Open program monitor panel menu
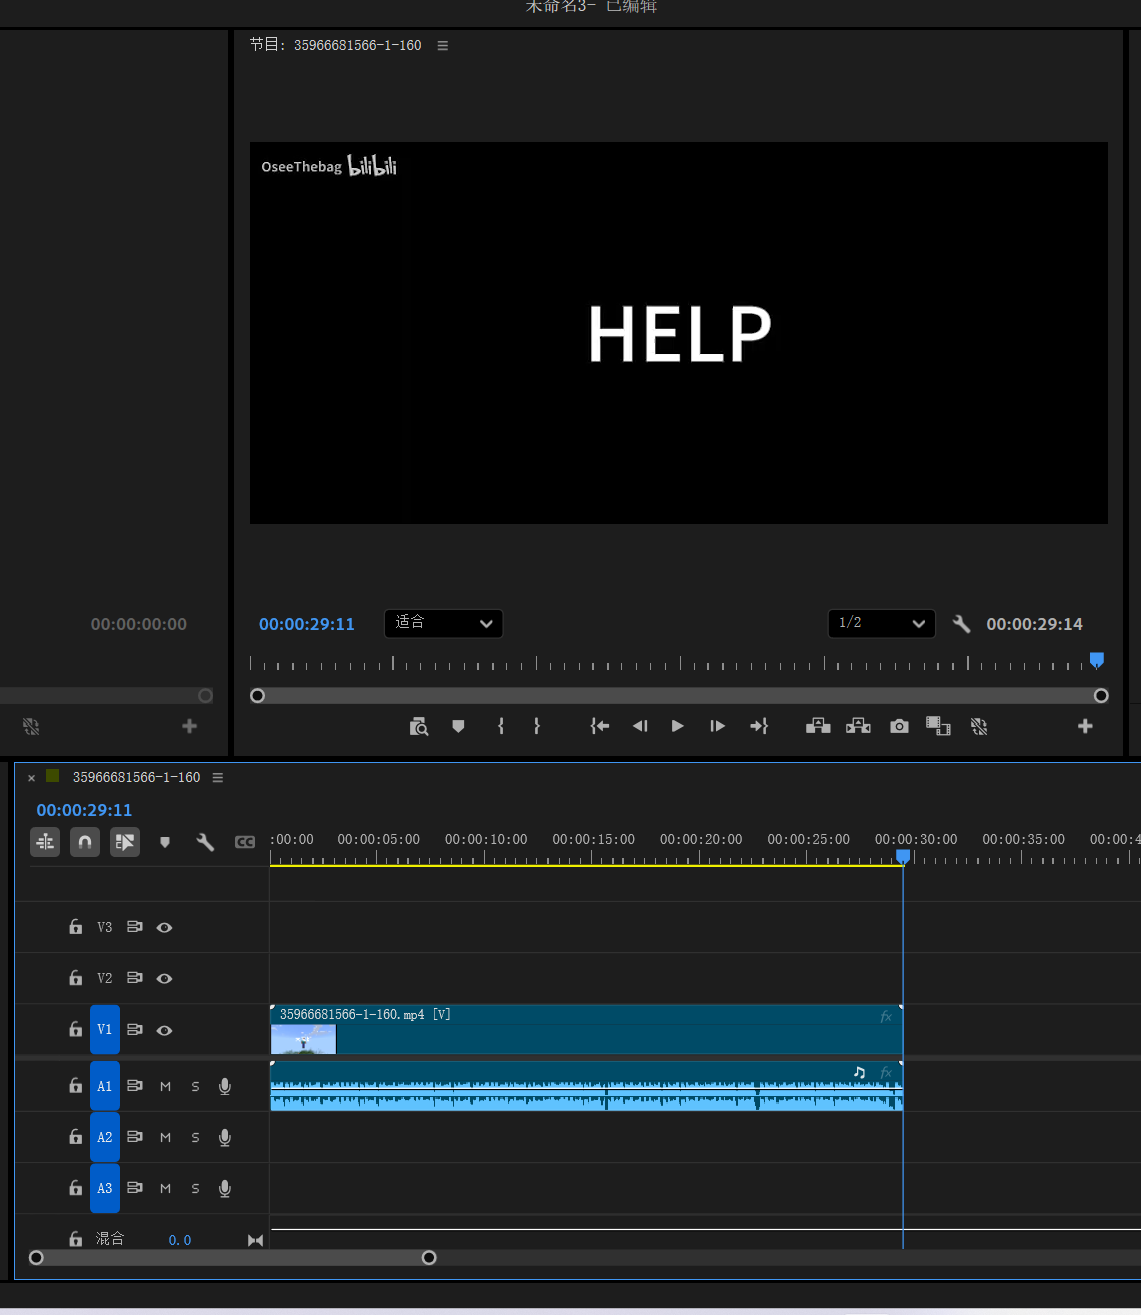 (x=443, y=45)
